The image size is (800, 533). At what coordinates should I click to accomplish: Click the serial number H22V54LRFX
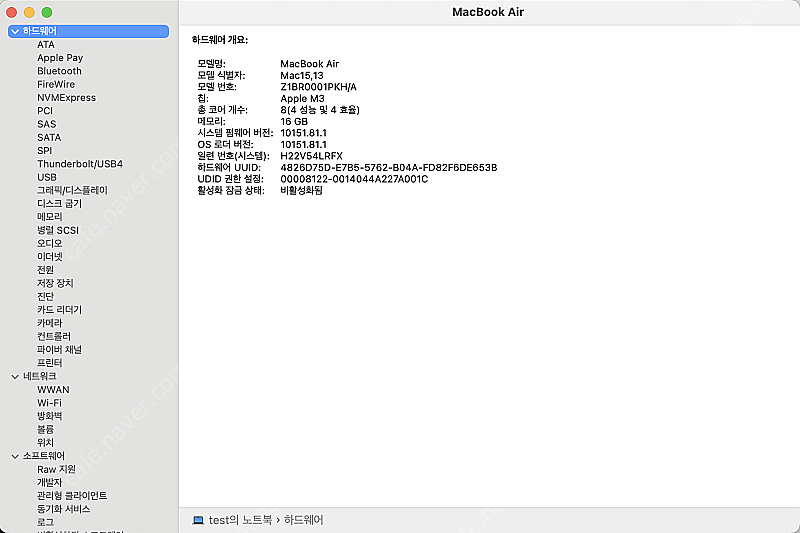coord(311,156)
